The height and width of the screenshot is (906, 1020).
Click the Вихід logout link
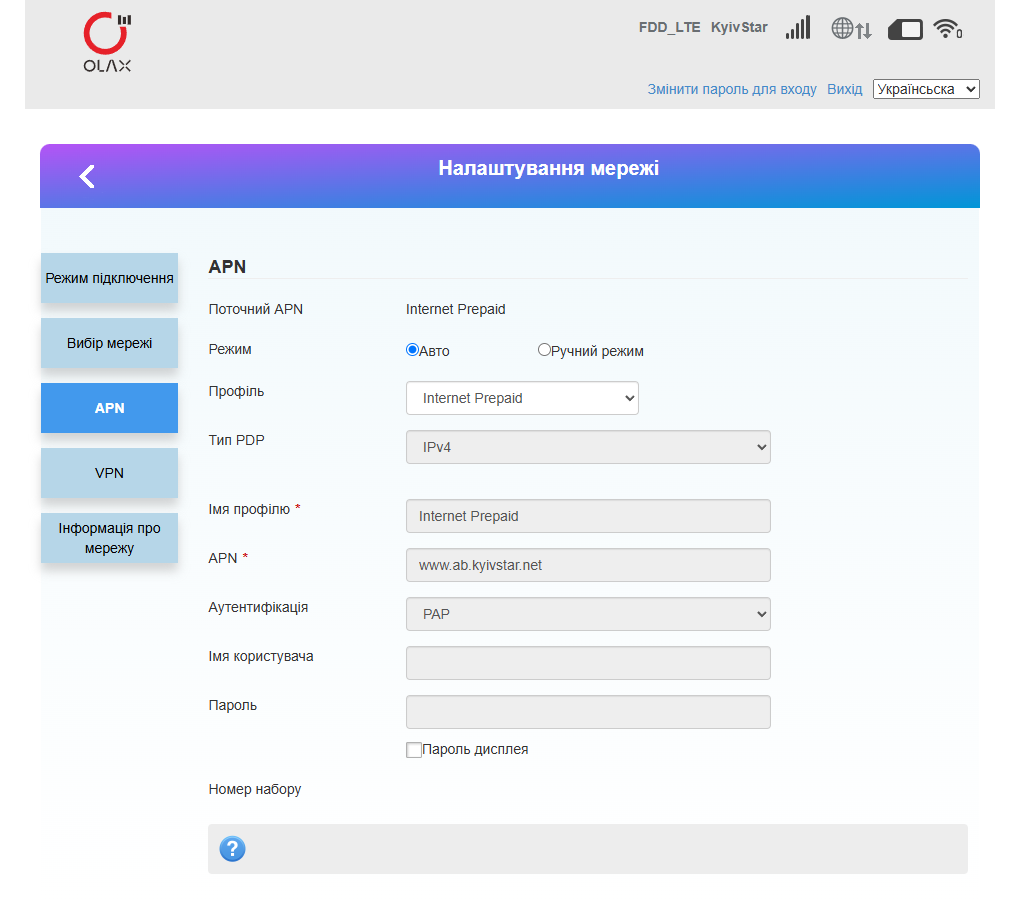(844, 89)
